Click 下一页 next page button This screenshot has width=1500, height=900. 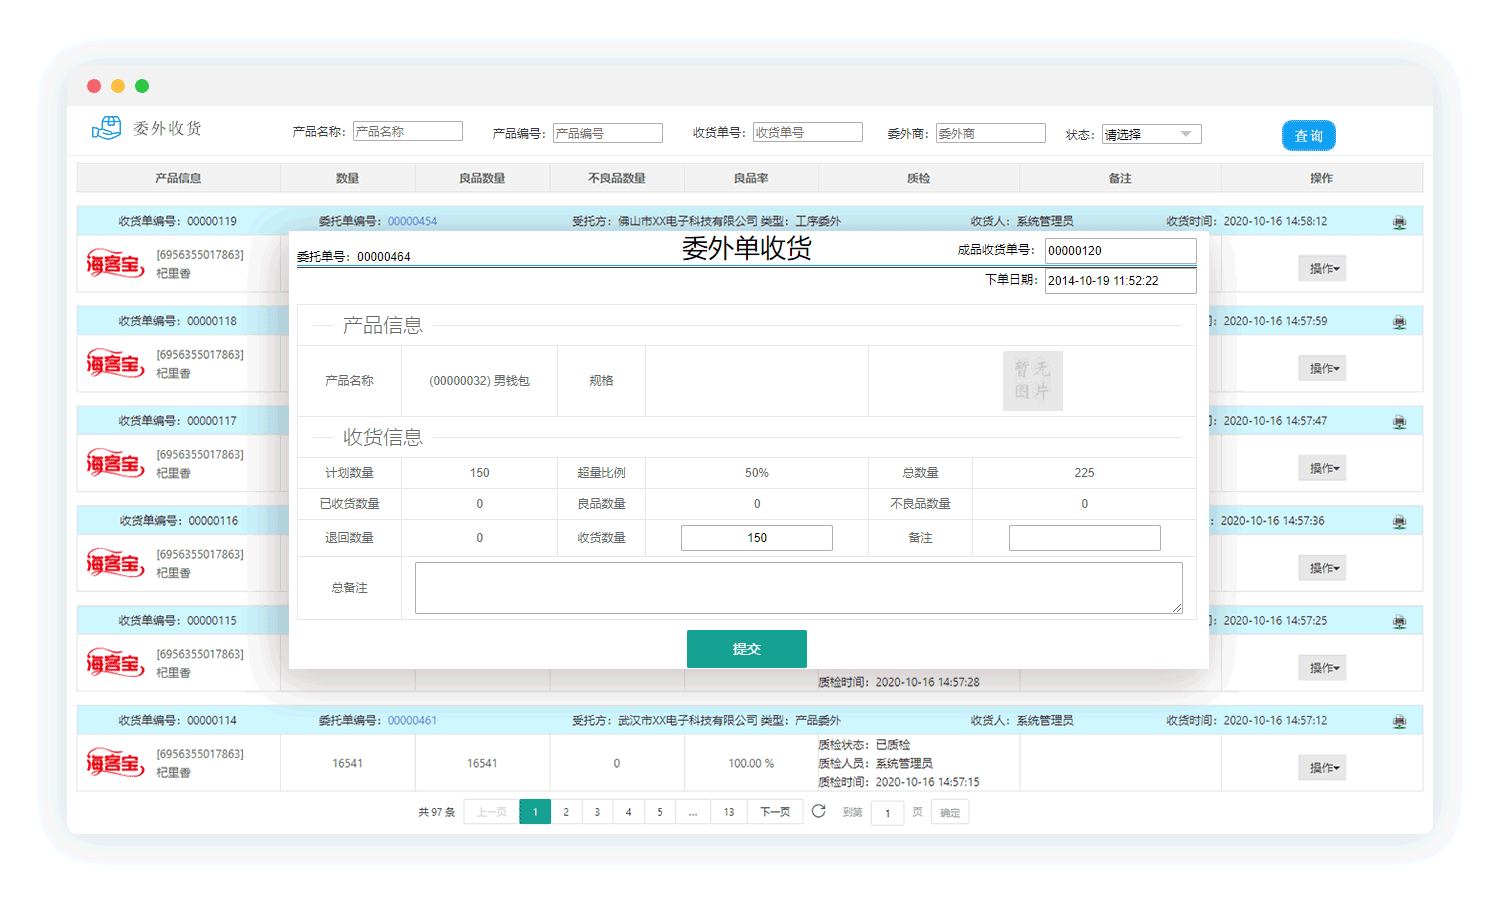coord(775,812)
